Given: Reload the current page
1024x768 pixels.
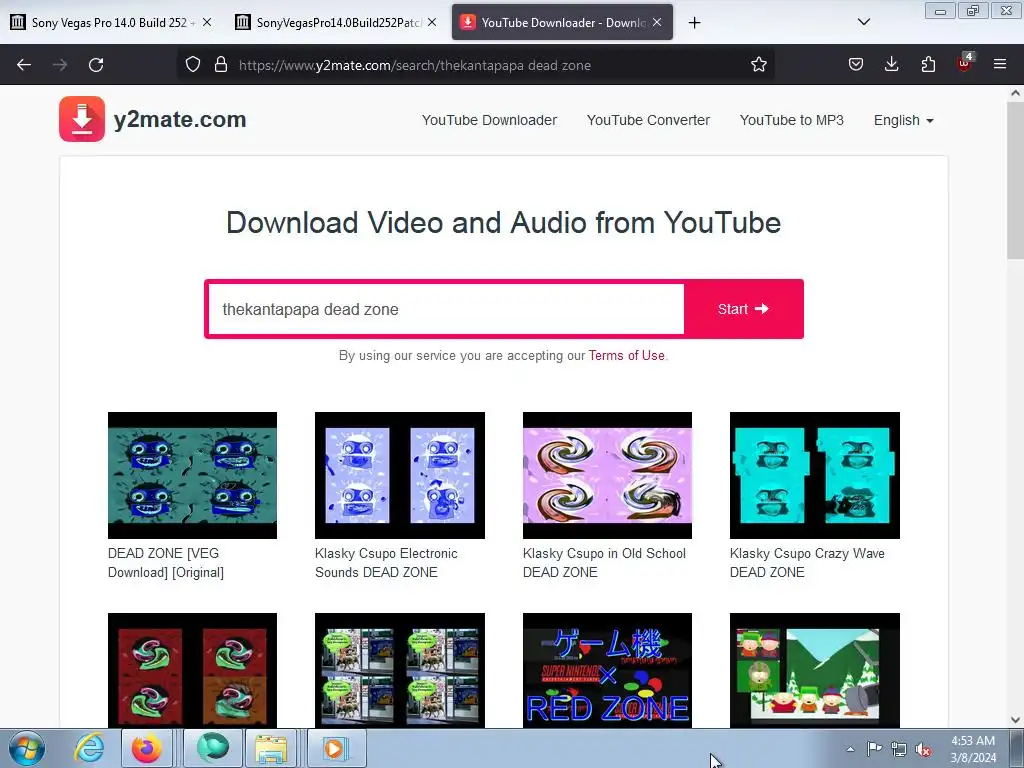Looking at the screenshot, I should [x=96, y=65].
